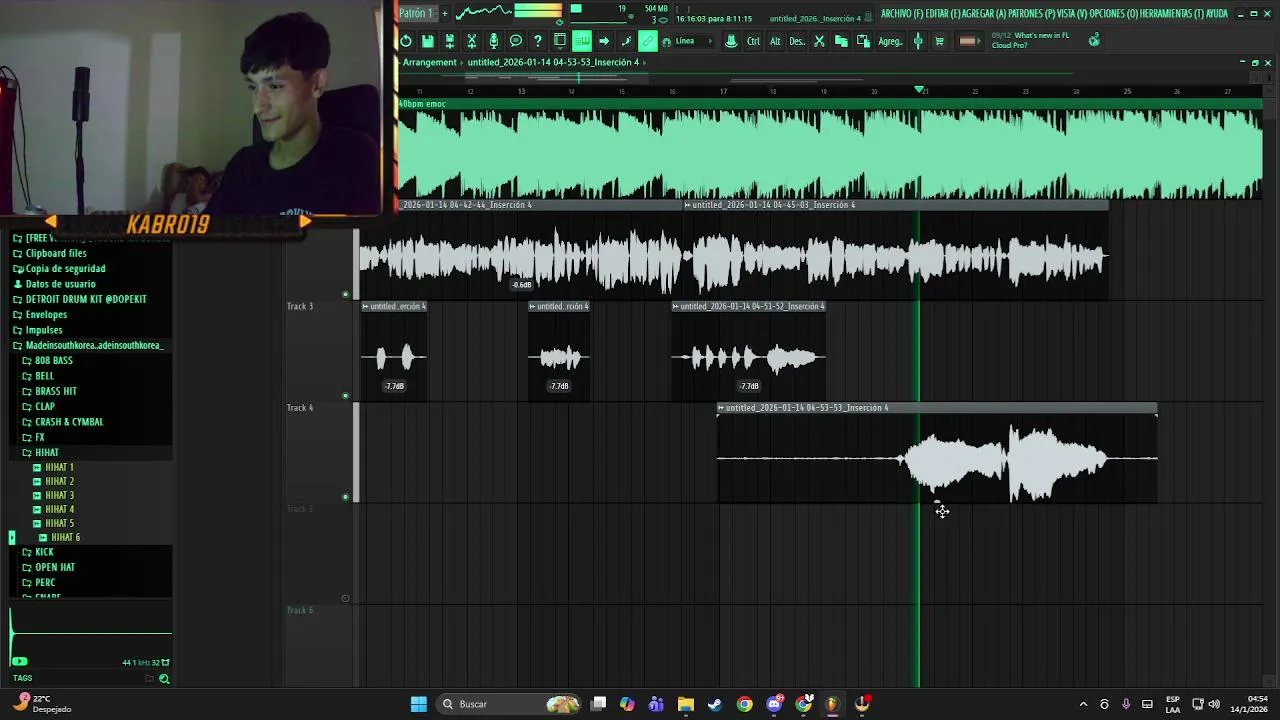
Task: Select the HIHAT 3 sample
Action: [x=59, y=495]
